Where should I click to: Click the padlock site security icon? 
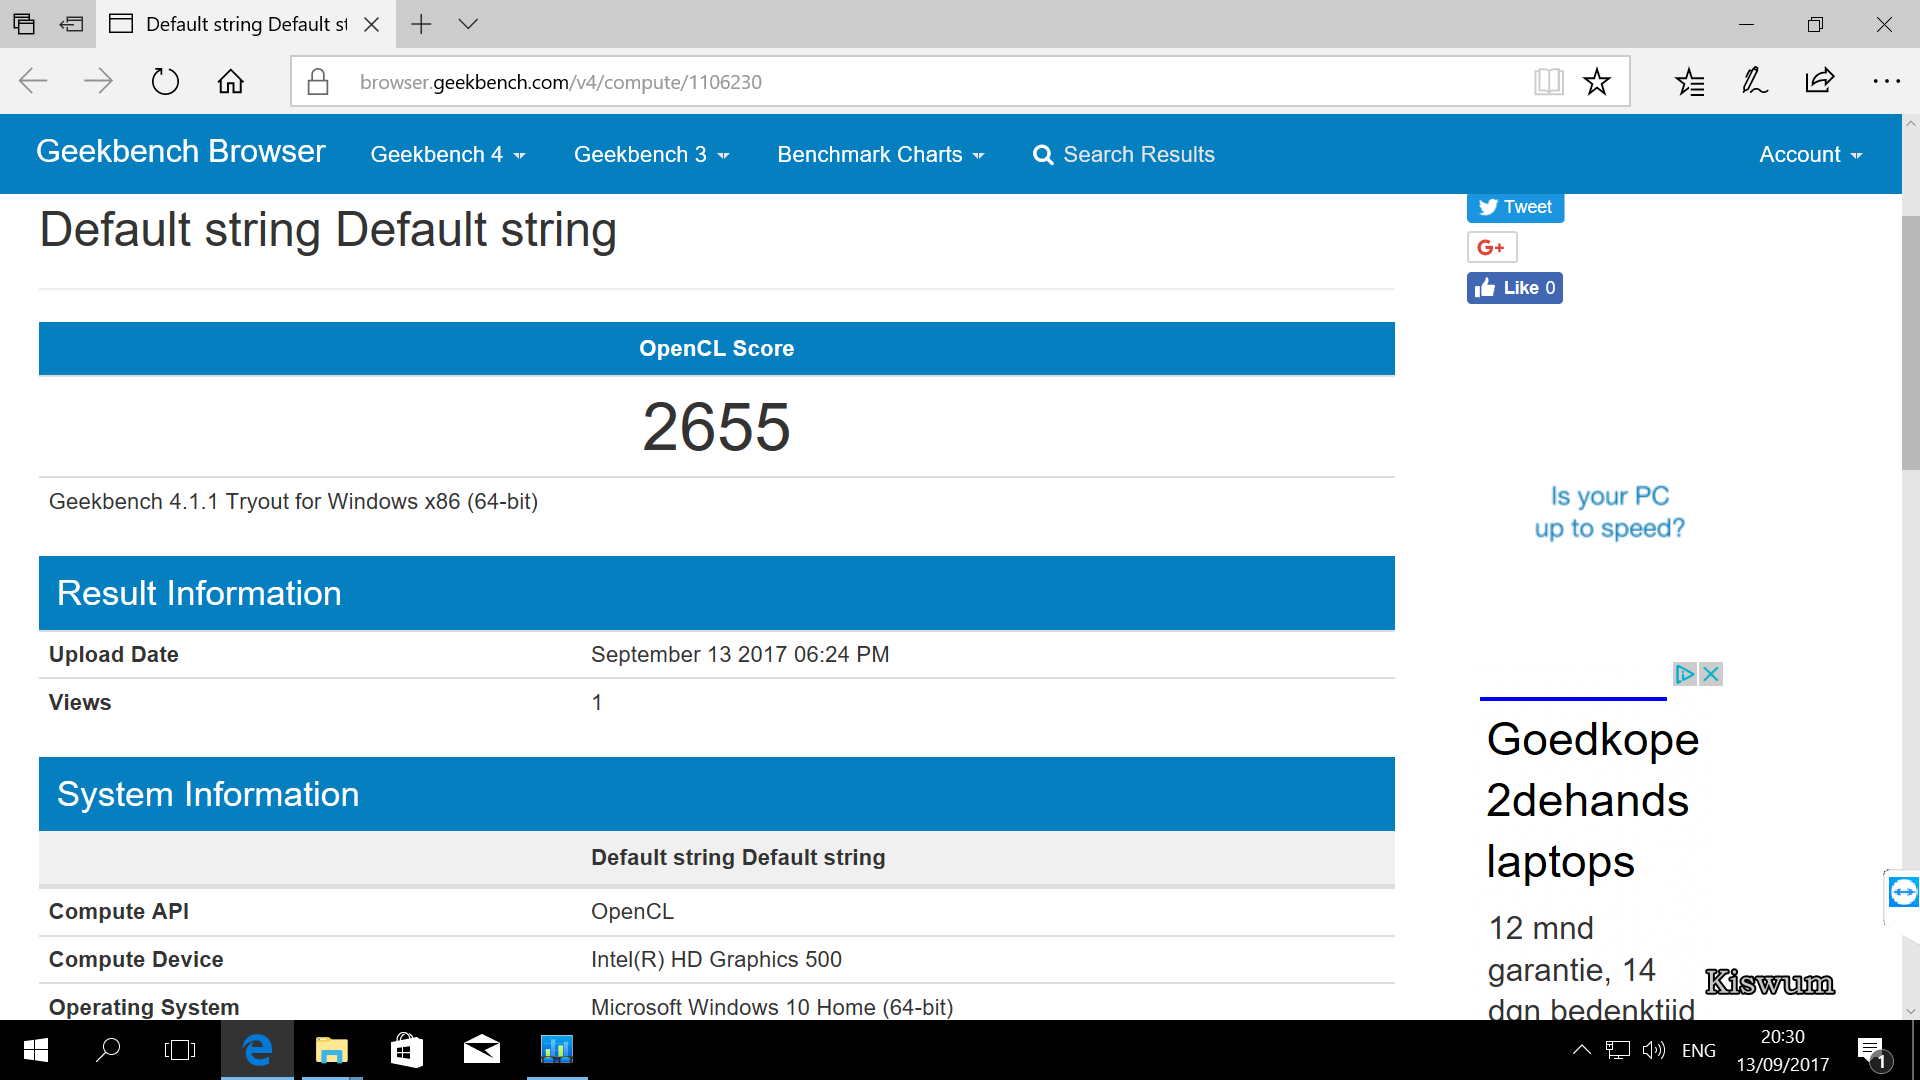click(318, 82)
